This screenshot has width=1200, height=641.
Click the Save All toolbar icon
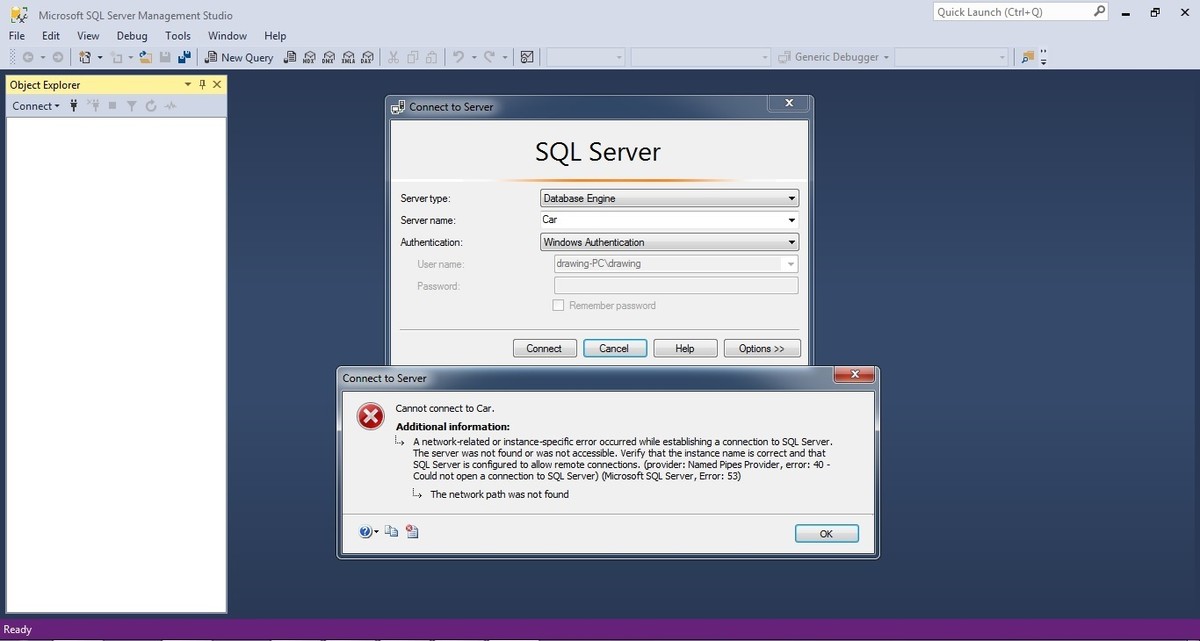(184, 57)
